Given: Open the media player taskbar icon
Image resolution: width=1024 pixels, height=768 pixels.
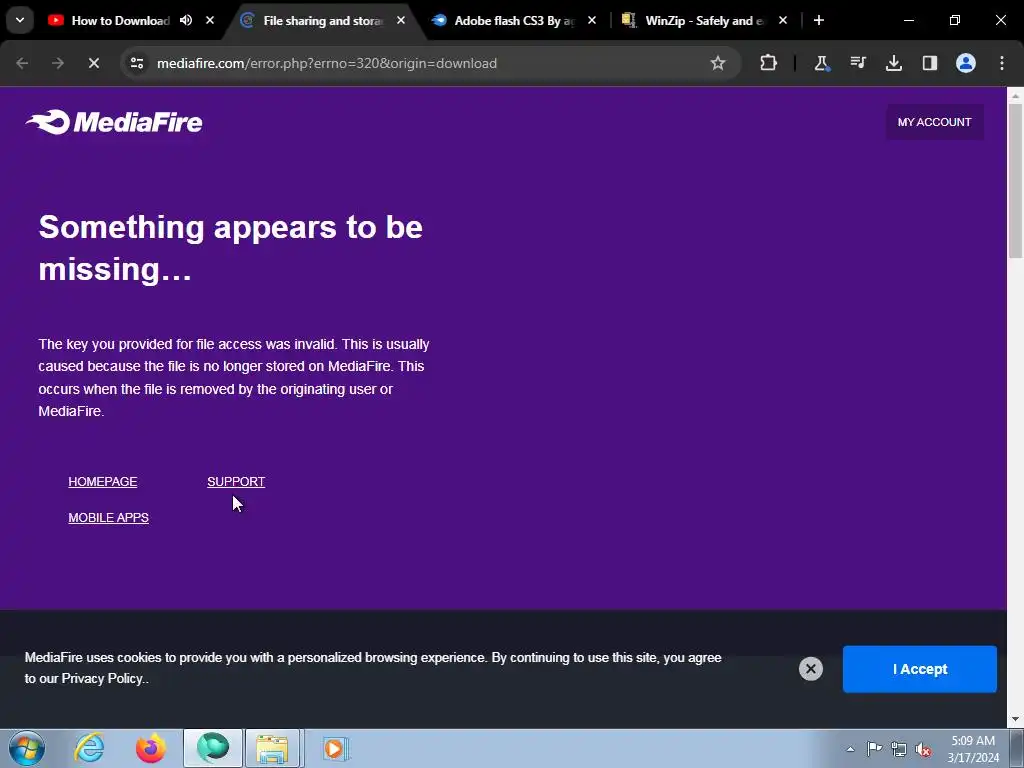Looking at the screenshot, I should pos(335,748).
